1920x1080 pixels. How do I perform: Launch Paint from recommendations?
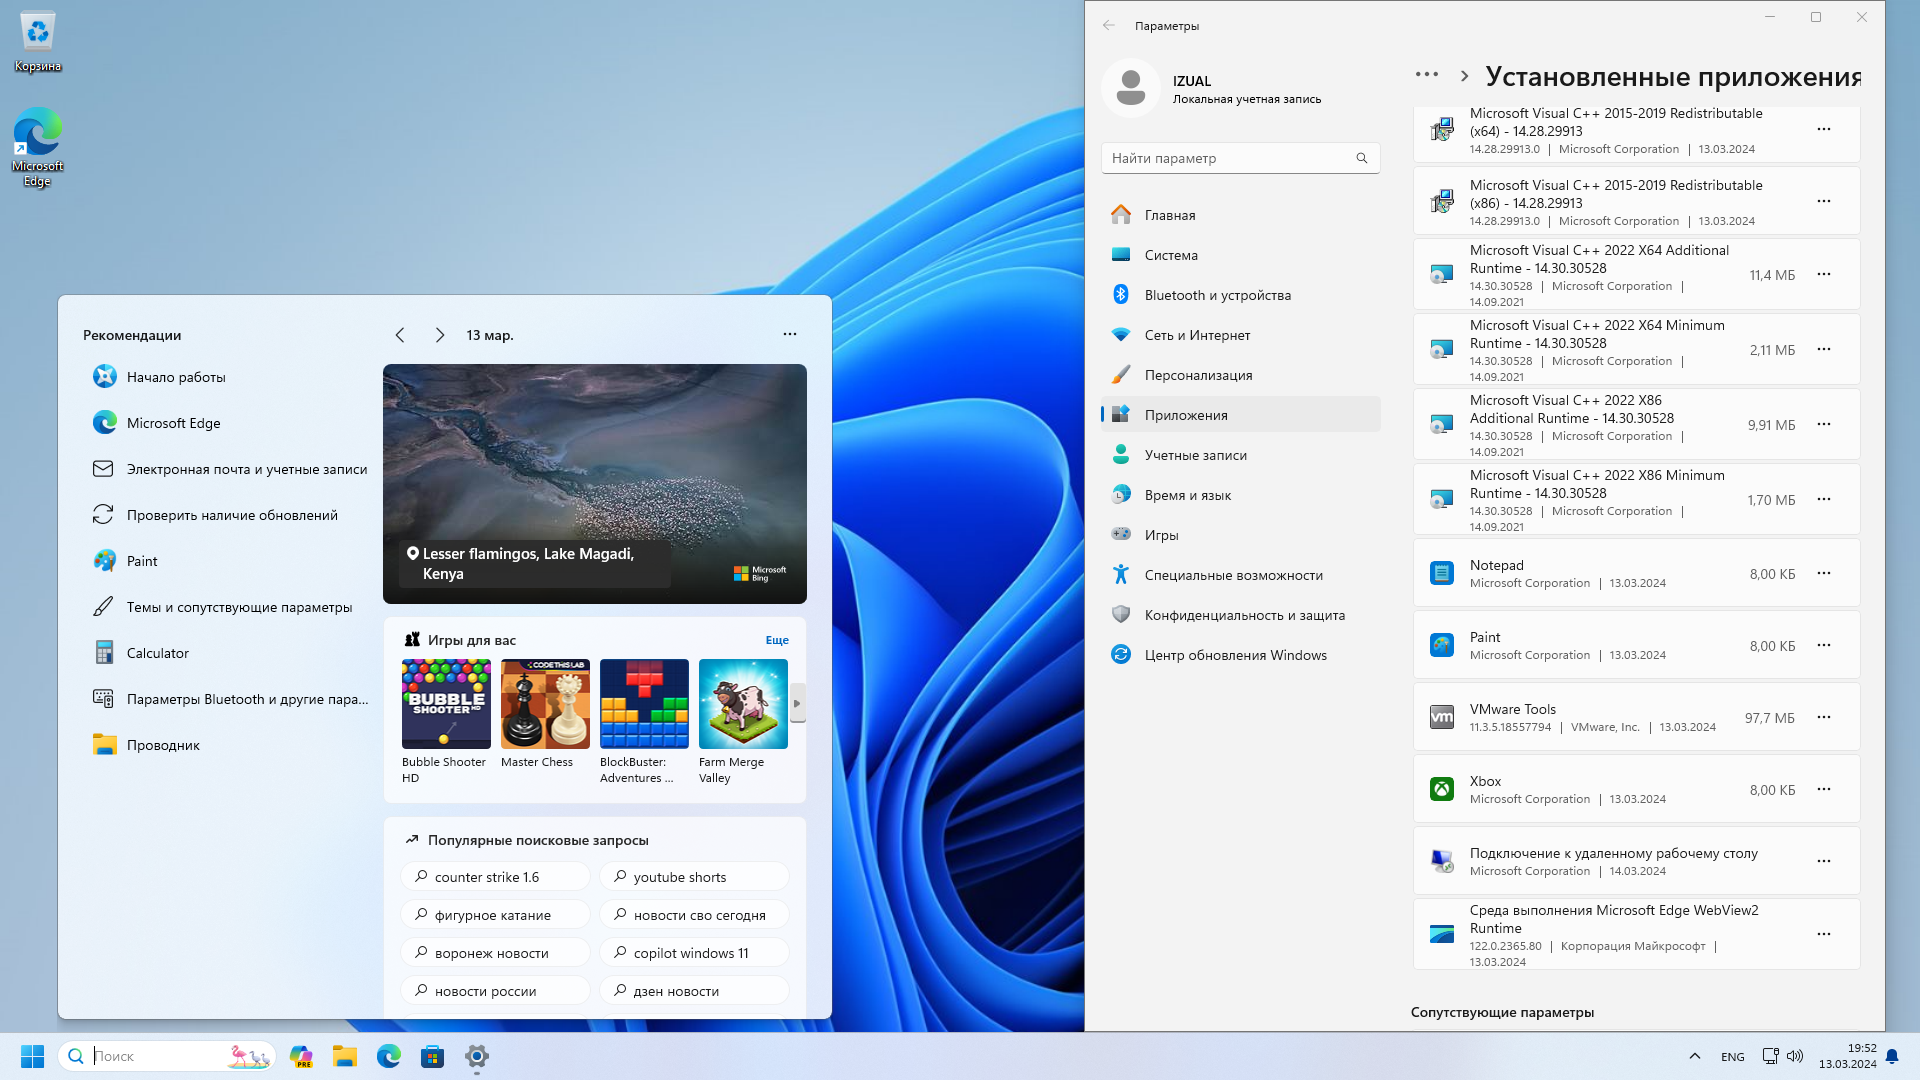[230, 561]
